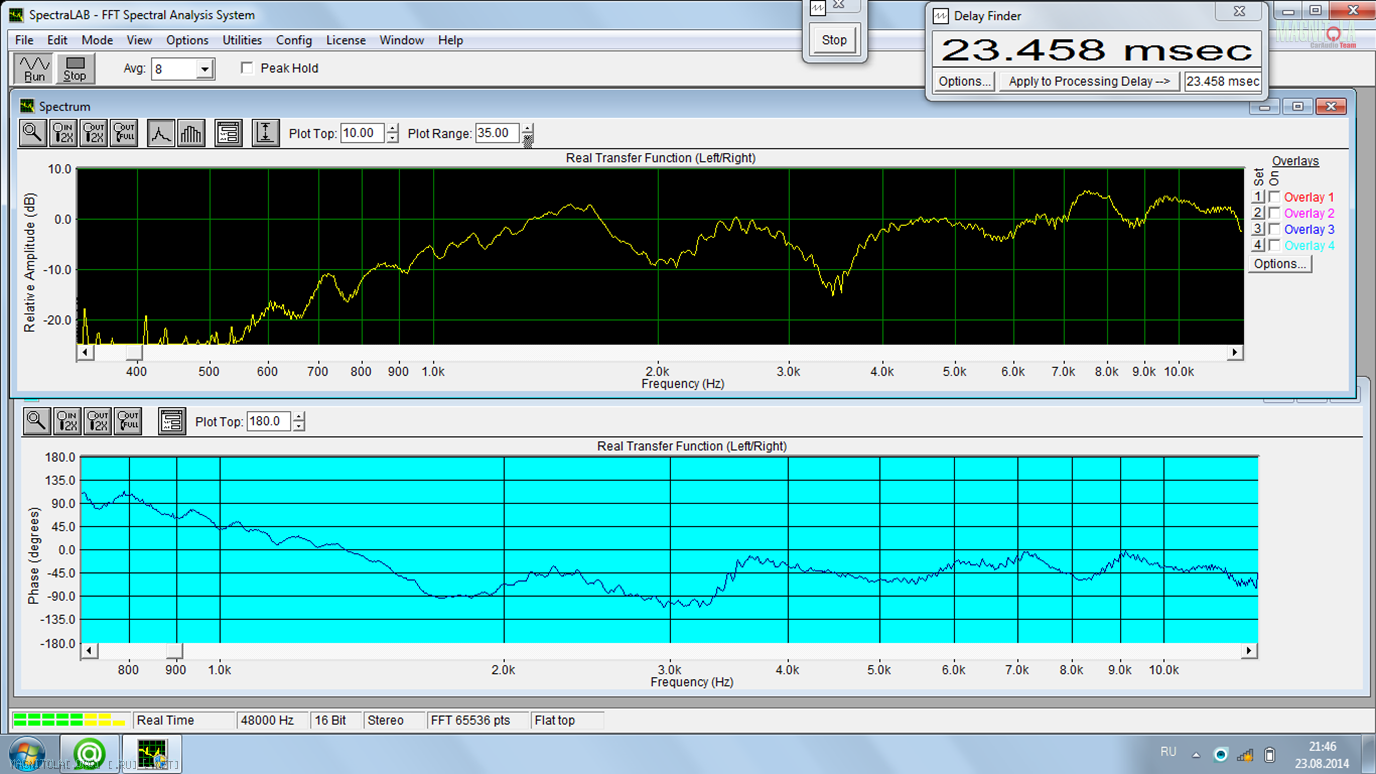This screenshot has width=1376, height=774.
Task: Zoom in 2X in Phase window
Action: point(68,421)
